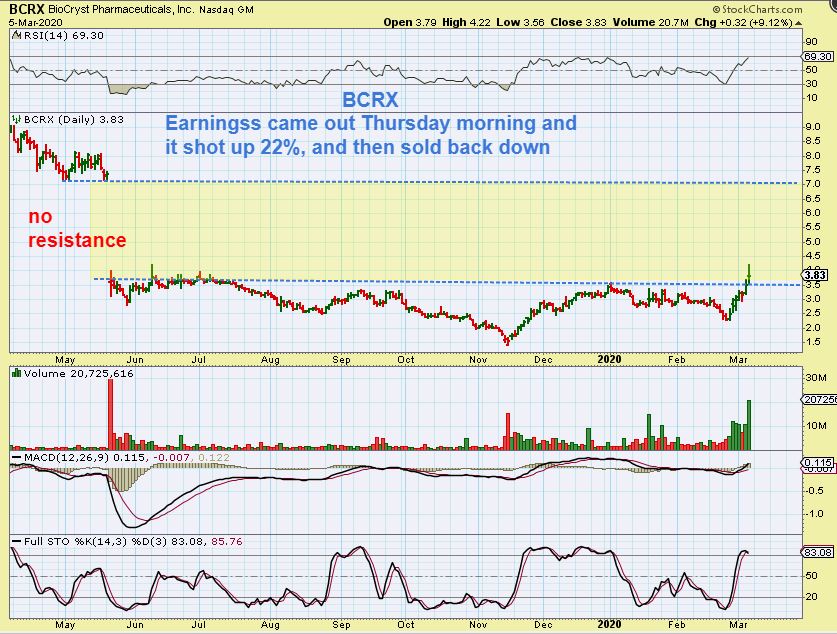Click the BCRX (Daily) 3.83 price label
The height and width of the screenshot is (634, 837).
[x=74, y=120]
